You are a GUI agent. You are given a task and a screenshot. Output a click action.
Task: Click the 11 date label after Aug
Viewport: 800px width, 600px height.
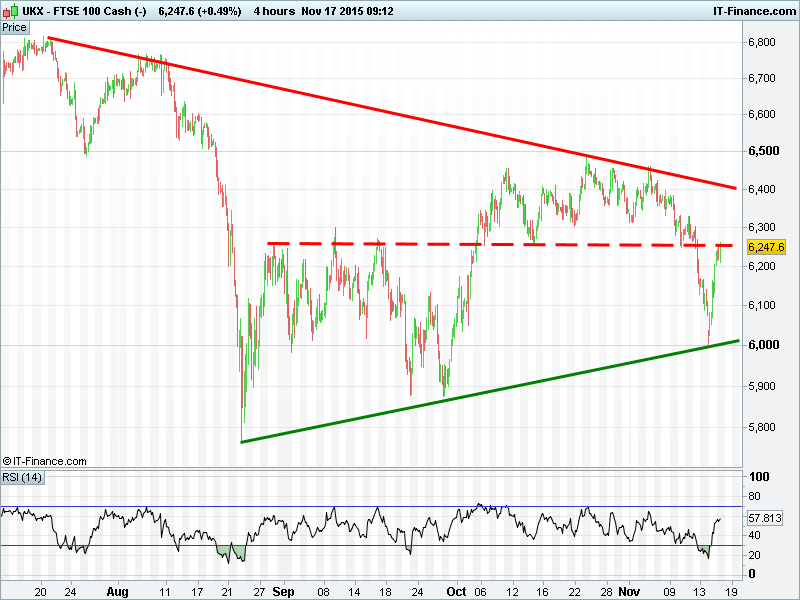[165, 592]
